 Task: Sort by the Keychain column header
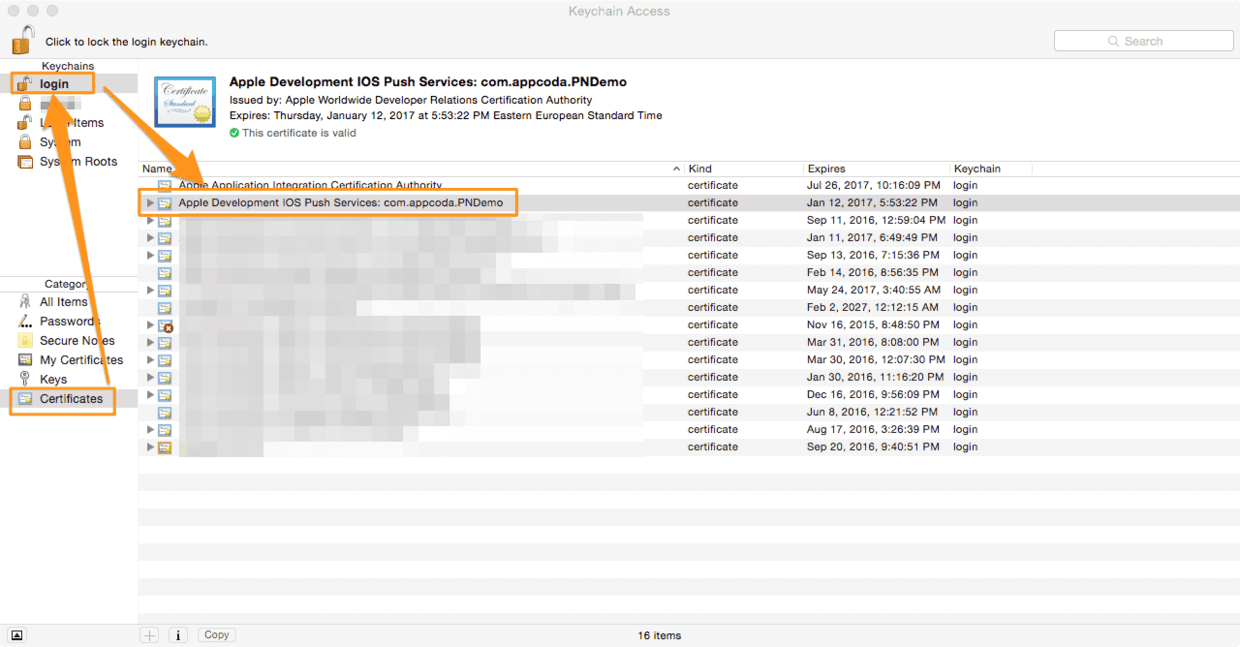(990, 169)
